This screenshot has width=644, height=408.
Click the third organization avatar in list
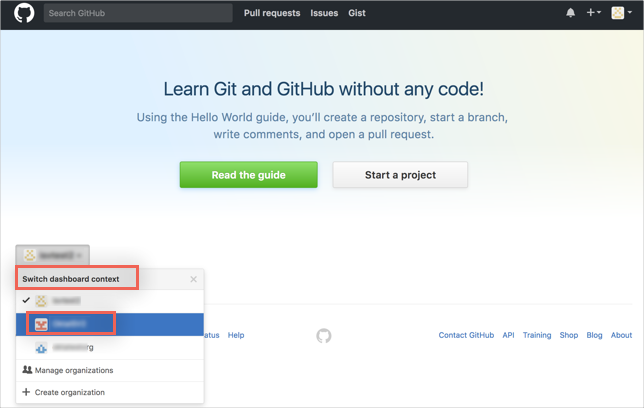(41, 347)
